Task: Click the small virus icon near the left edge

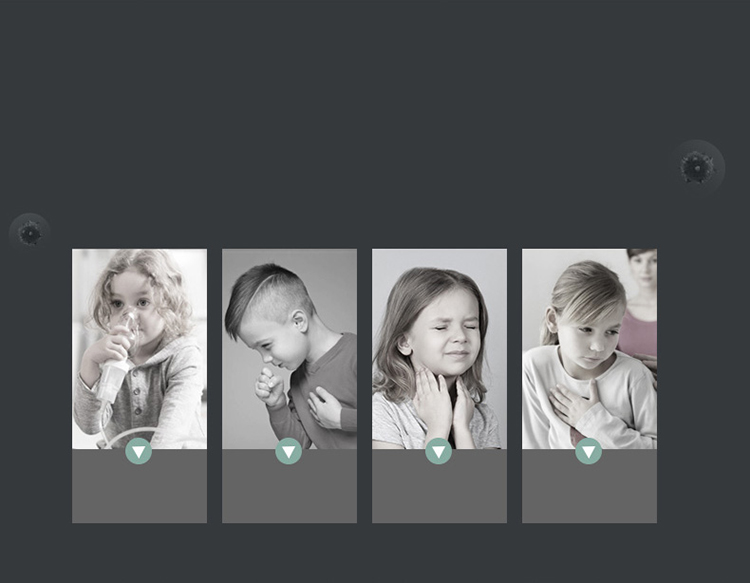Action: 30,232
